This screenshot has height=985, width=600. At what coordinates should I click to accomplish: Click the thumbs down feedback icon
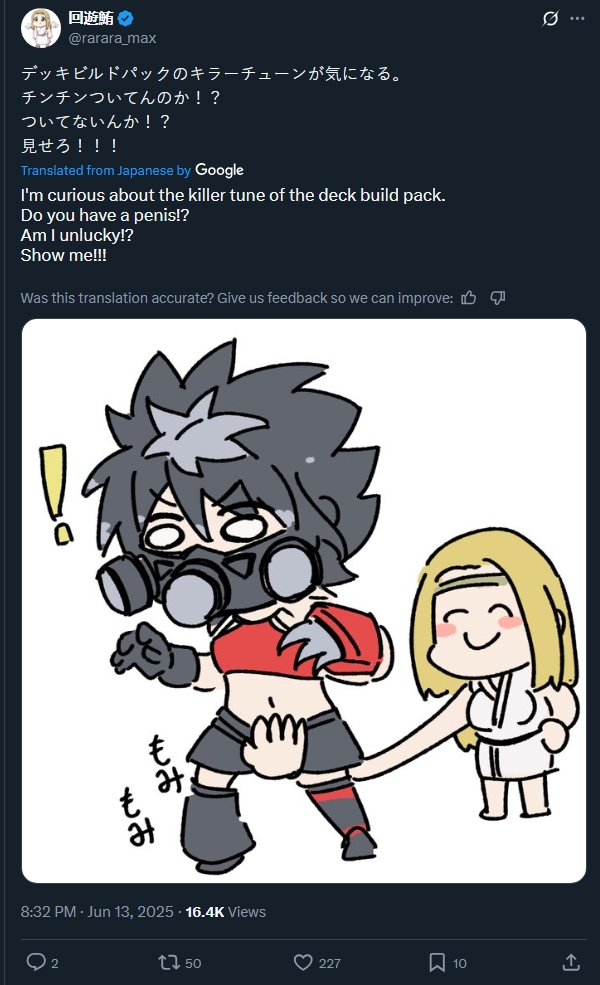click(498, 298)
